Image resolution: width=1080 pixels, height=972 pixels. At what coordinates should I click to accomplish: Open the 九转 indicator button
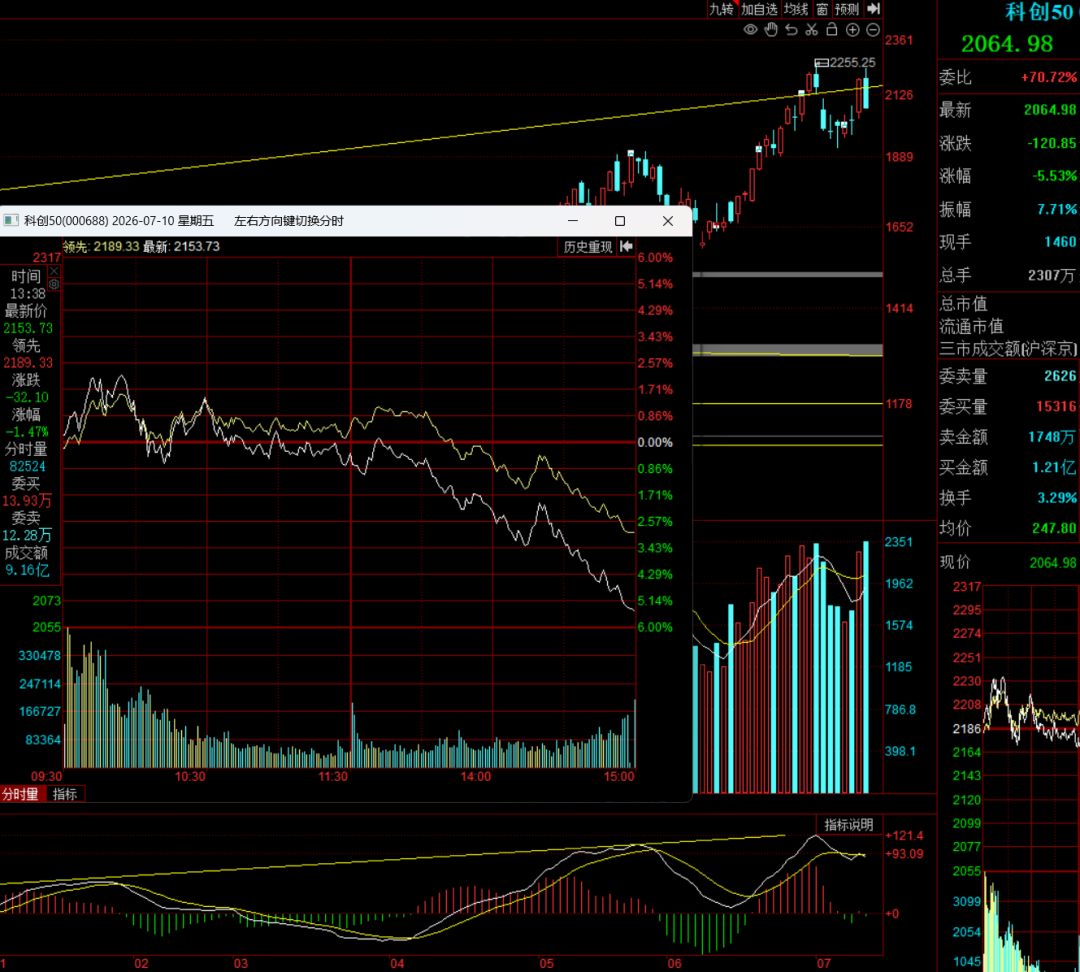pos(722,9)
